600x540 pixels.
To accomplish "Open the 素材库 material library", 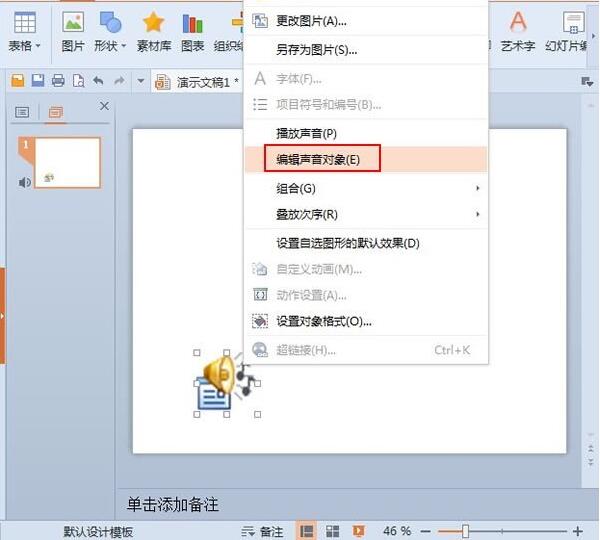I will [154, 32].
